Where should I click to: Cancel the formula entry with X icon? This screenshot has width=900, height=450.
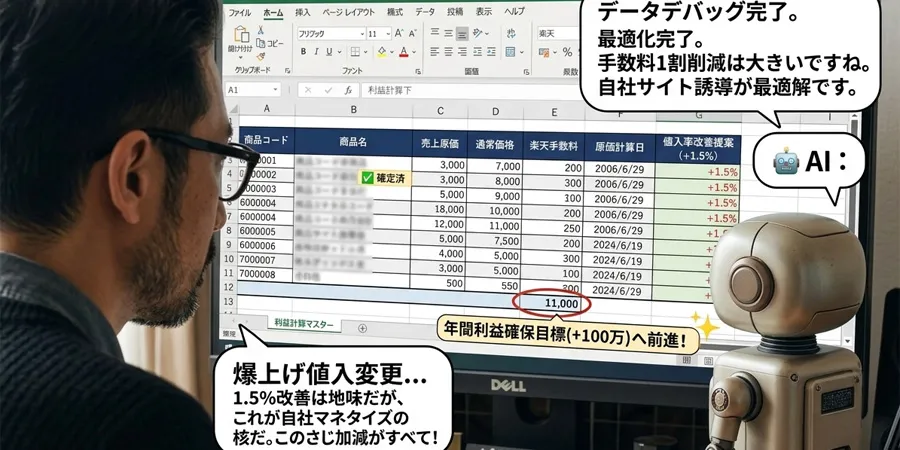pos(308,90)
